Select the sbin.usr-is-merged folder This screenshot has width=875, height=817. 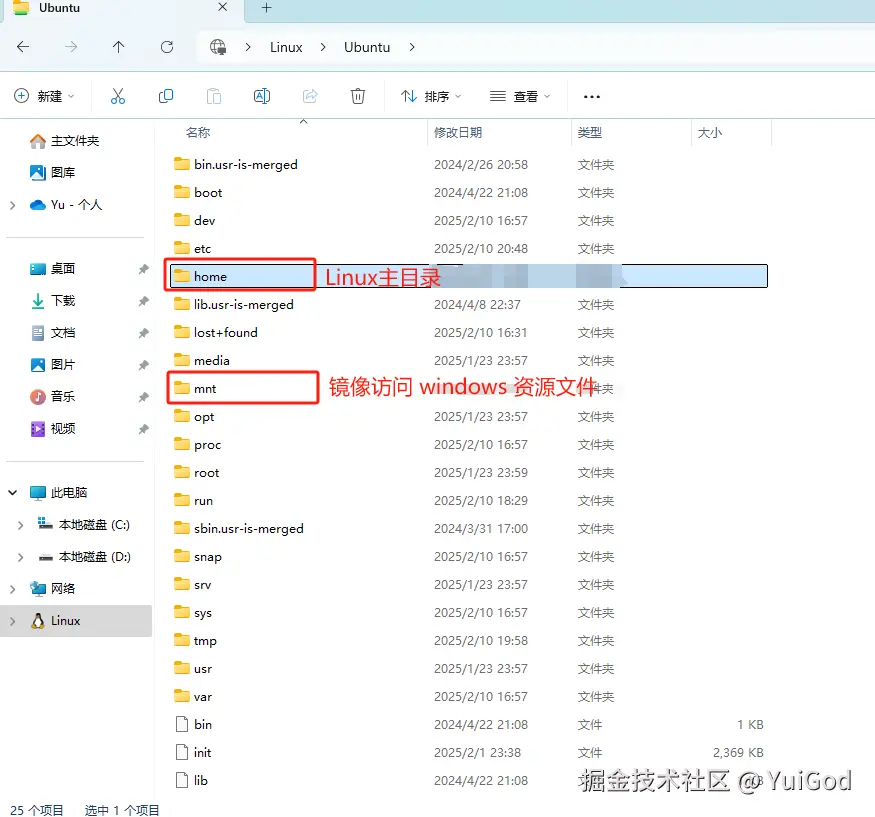(239, 528)
